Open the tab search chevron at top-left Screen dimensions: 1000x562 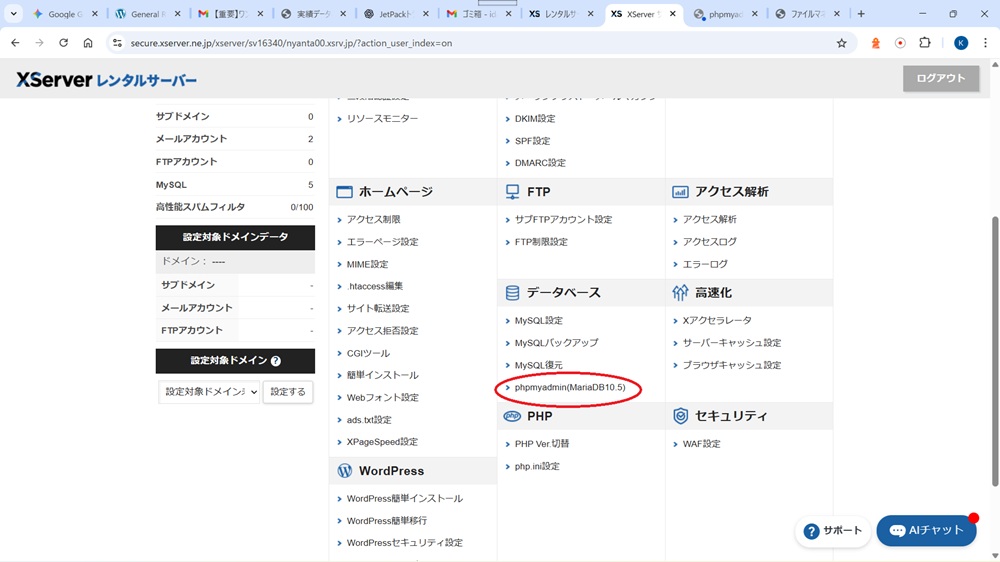pos(14,14)
